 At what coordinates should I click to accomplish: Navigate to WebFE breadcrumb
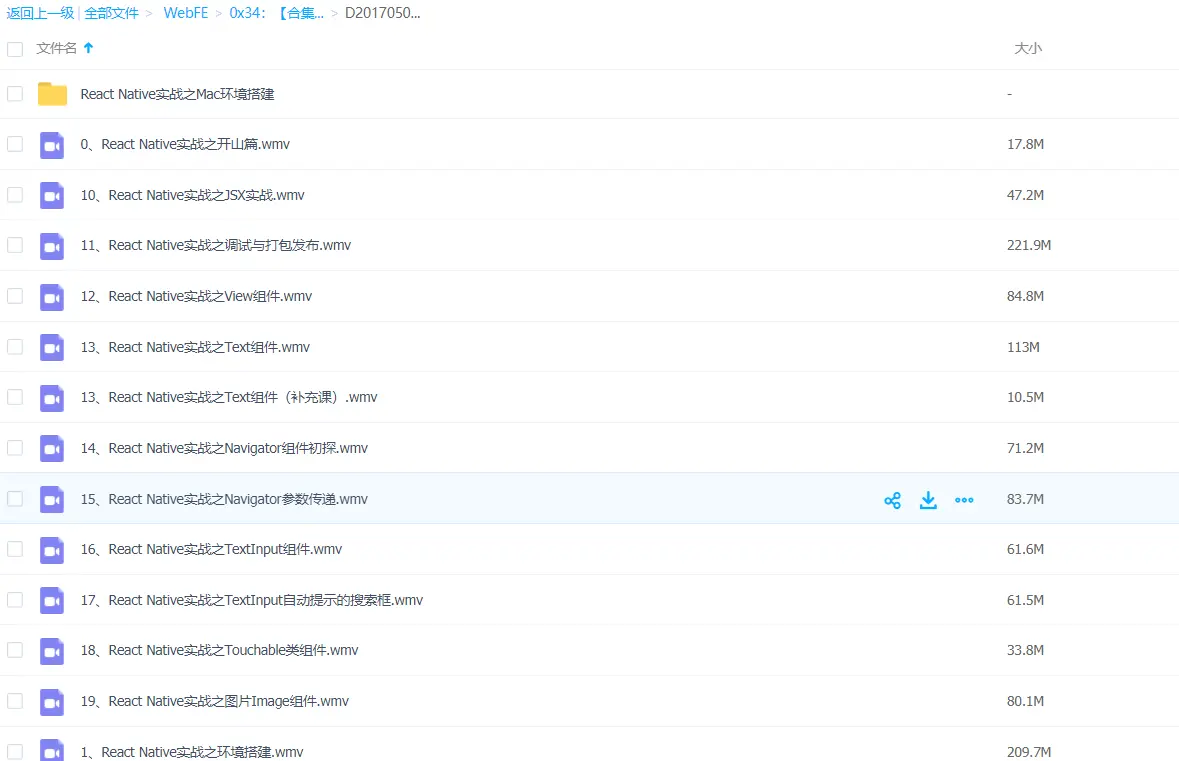pyautogui.click(x=186, y=13)
